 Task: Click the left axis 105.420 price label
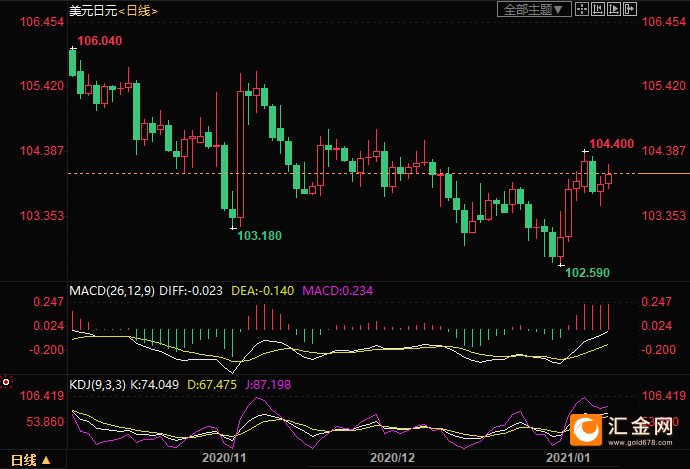42,86
